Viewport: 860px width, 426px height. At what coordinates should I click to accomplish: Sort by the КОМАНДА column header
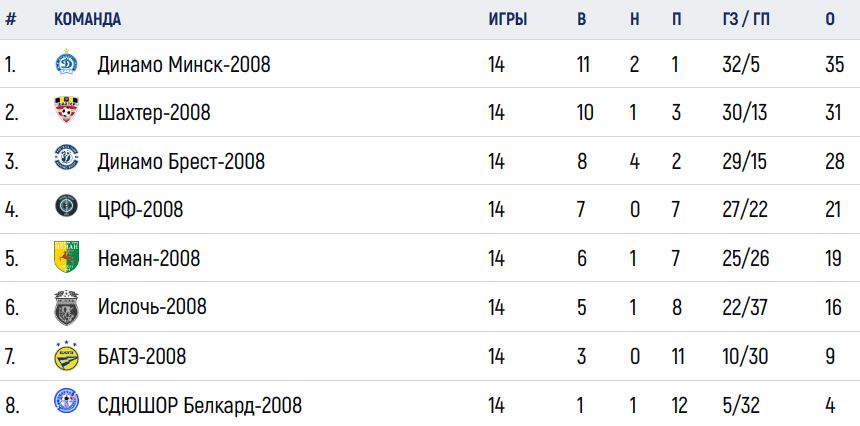click(87, 19)
